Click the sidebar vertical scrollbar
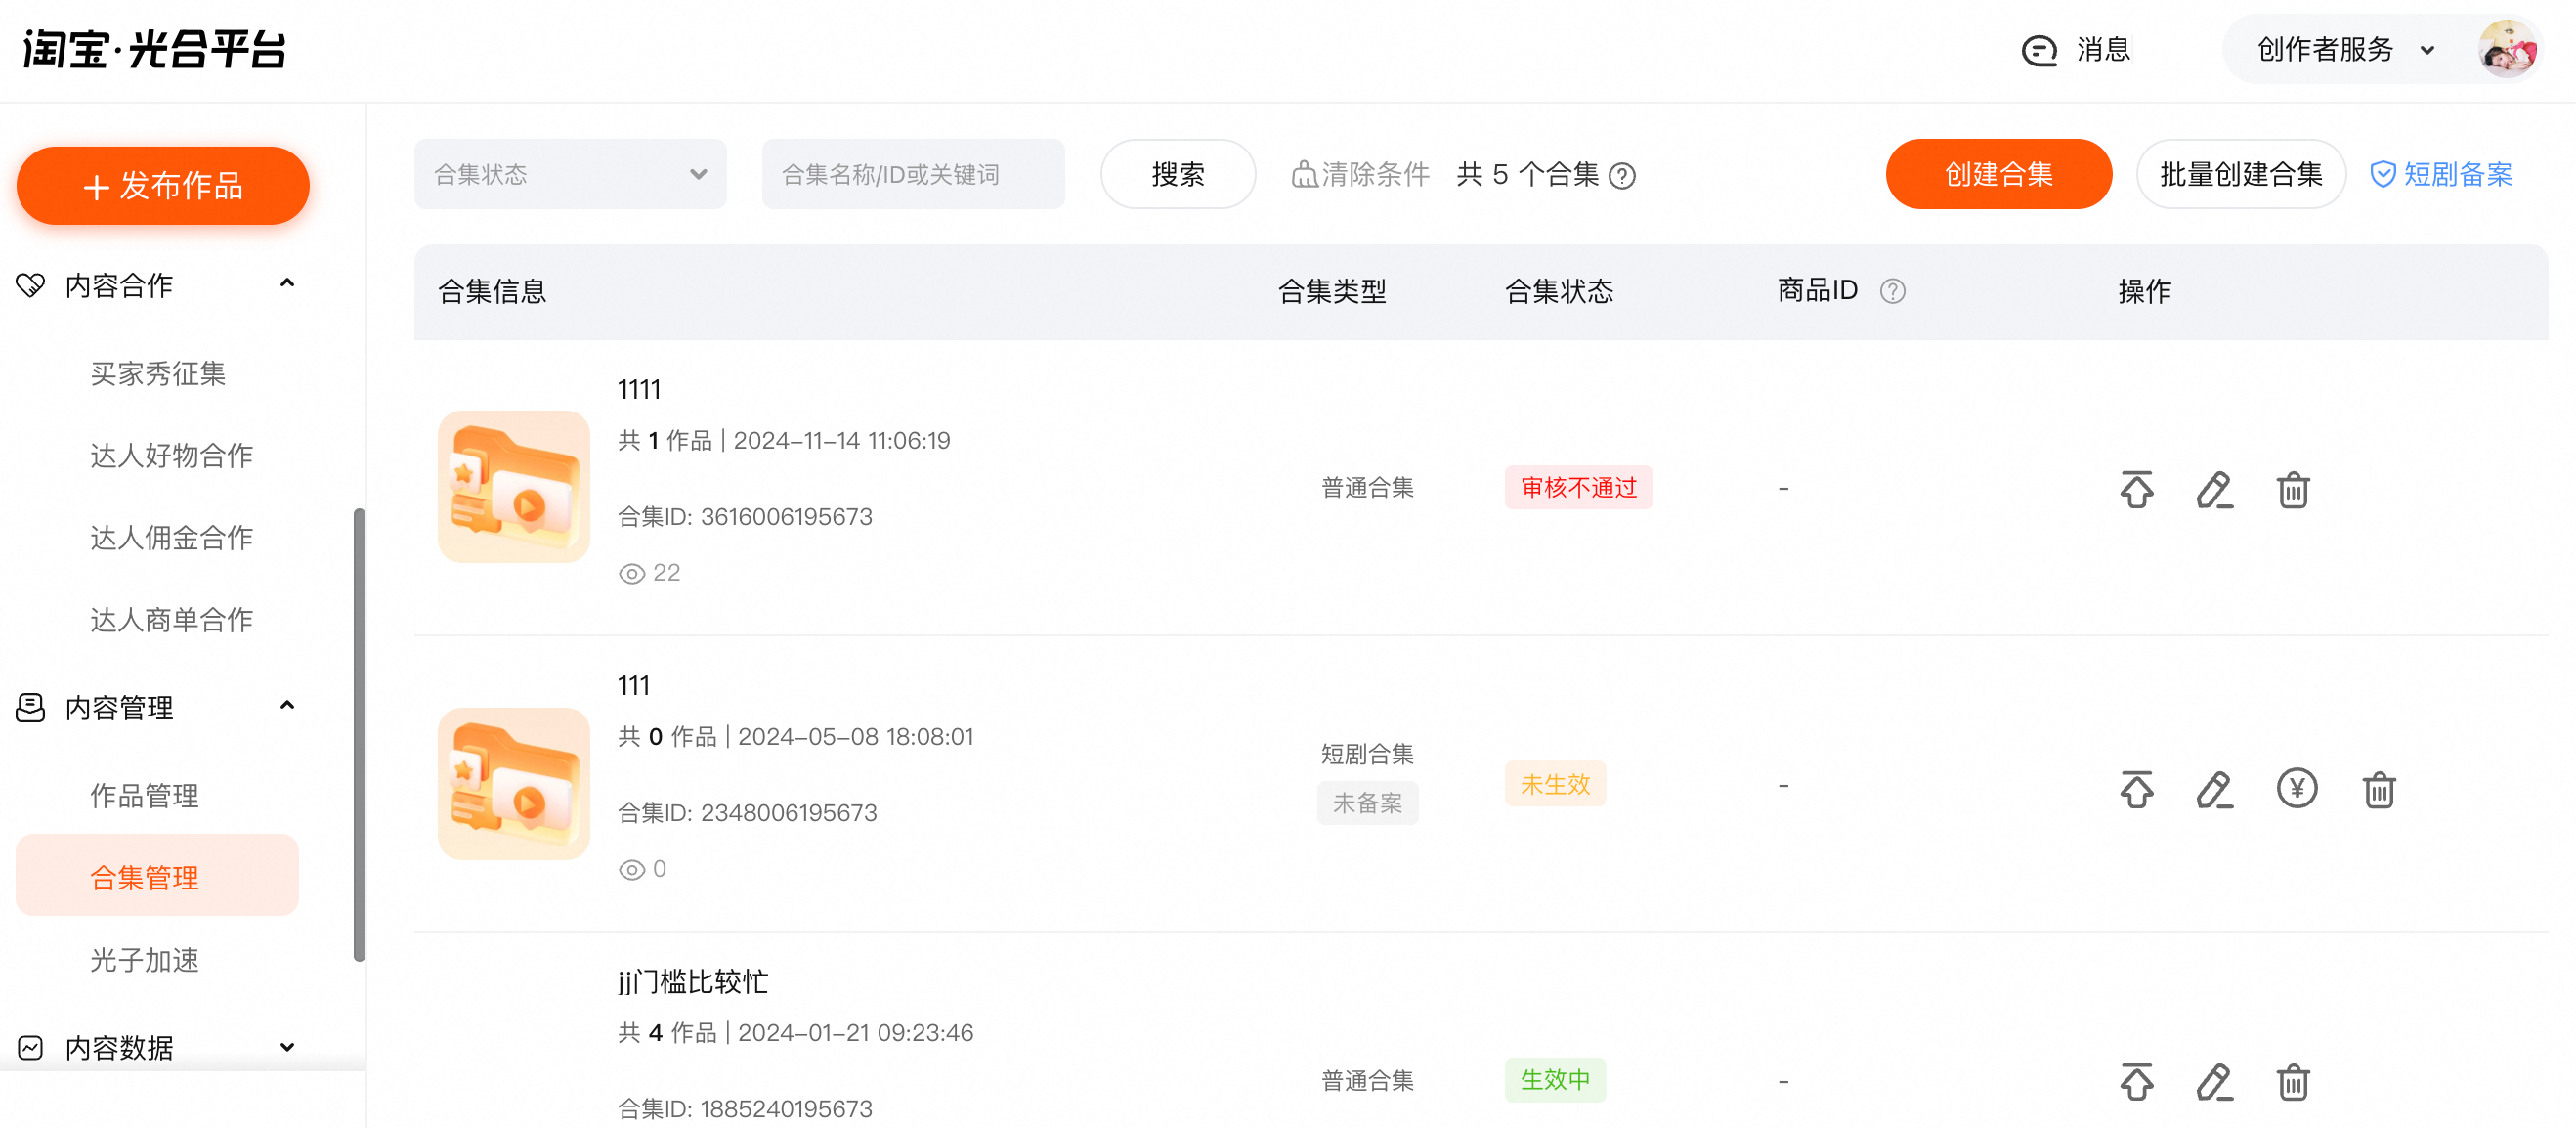Image resolution: width=2576 pixels, height=1128 pixels. pos(359,735)
